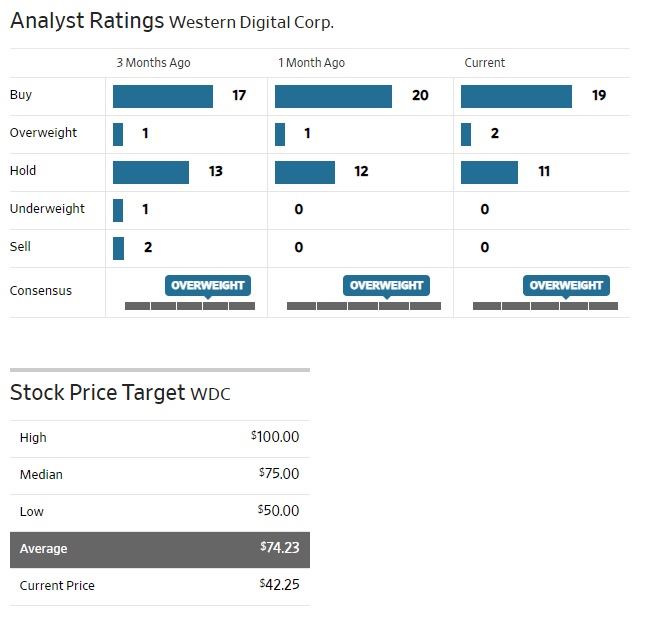
Task: Select the 1 Month Ago consensus Overweight badge
Action: click(x=386, y=286)
